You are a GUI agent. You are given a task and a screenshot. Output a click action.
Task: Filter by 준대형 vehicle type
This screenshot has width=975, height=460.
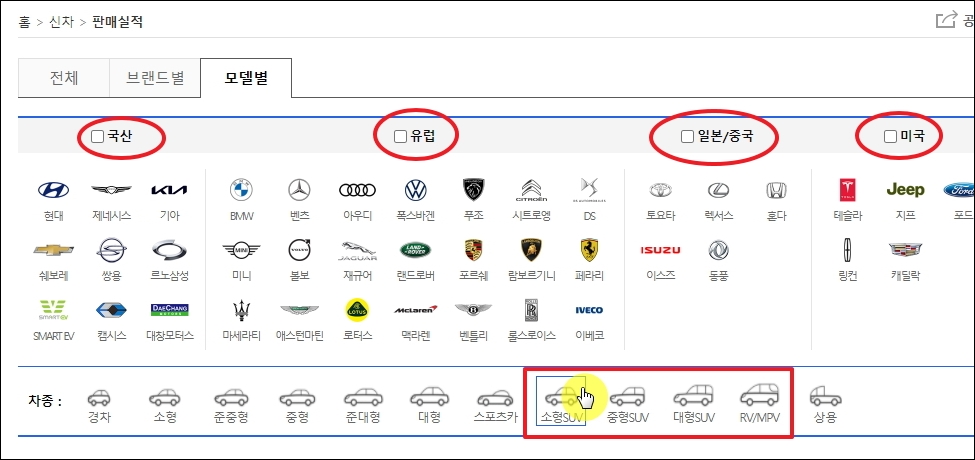coord(363,405)
